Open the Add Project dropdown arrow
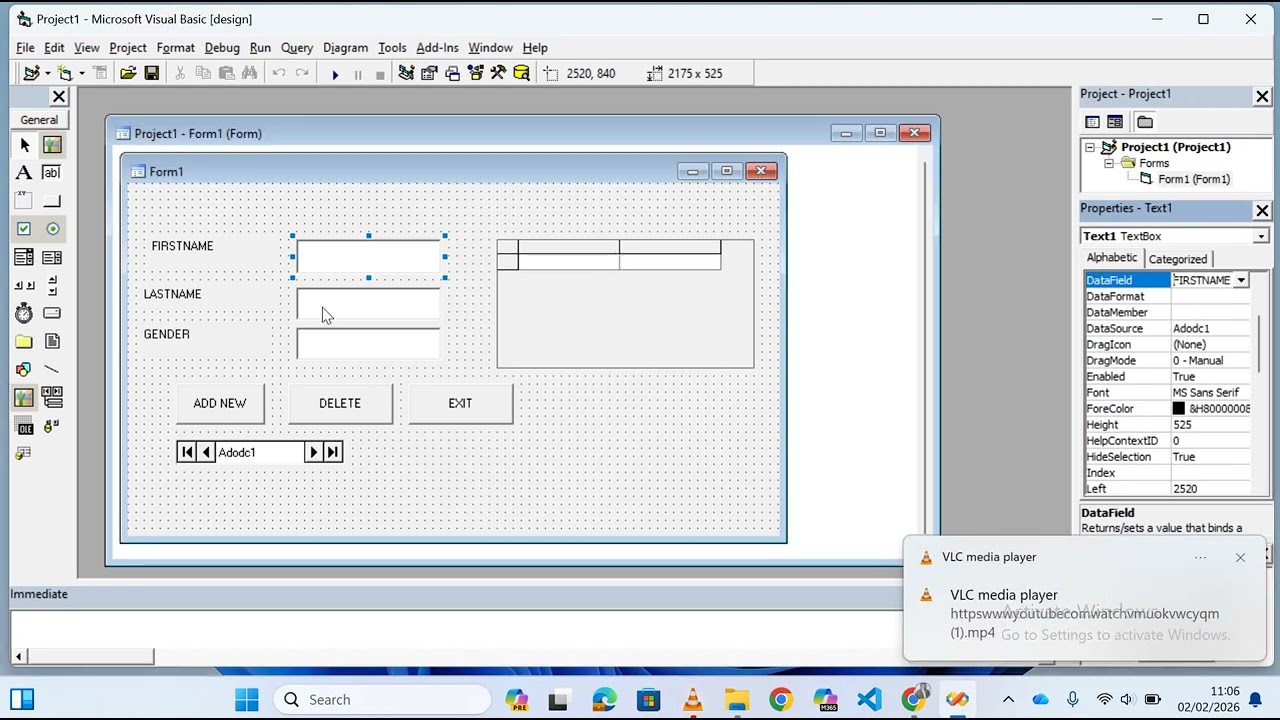The width and height of the screenshot is (1280, 720). 47,74
